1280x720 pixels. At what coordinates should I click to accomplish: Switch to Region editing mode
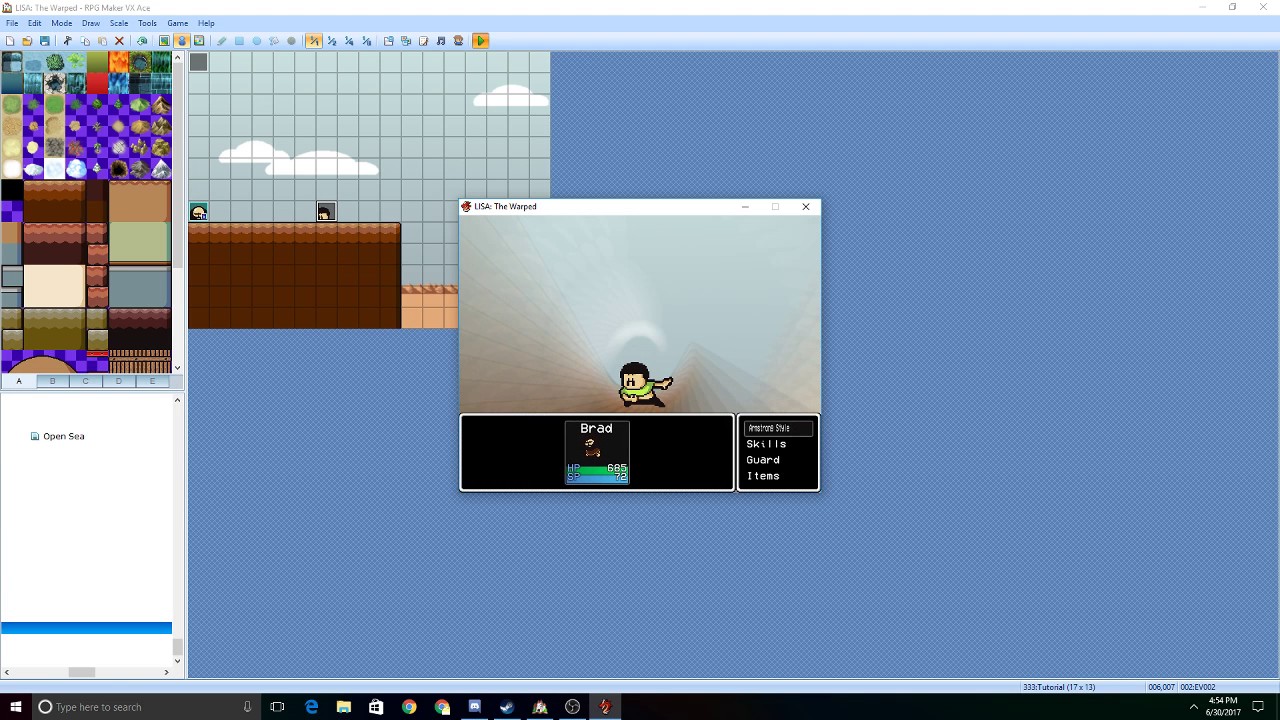[x=199, y=41]
